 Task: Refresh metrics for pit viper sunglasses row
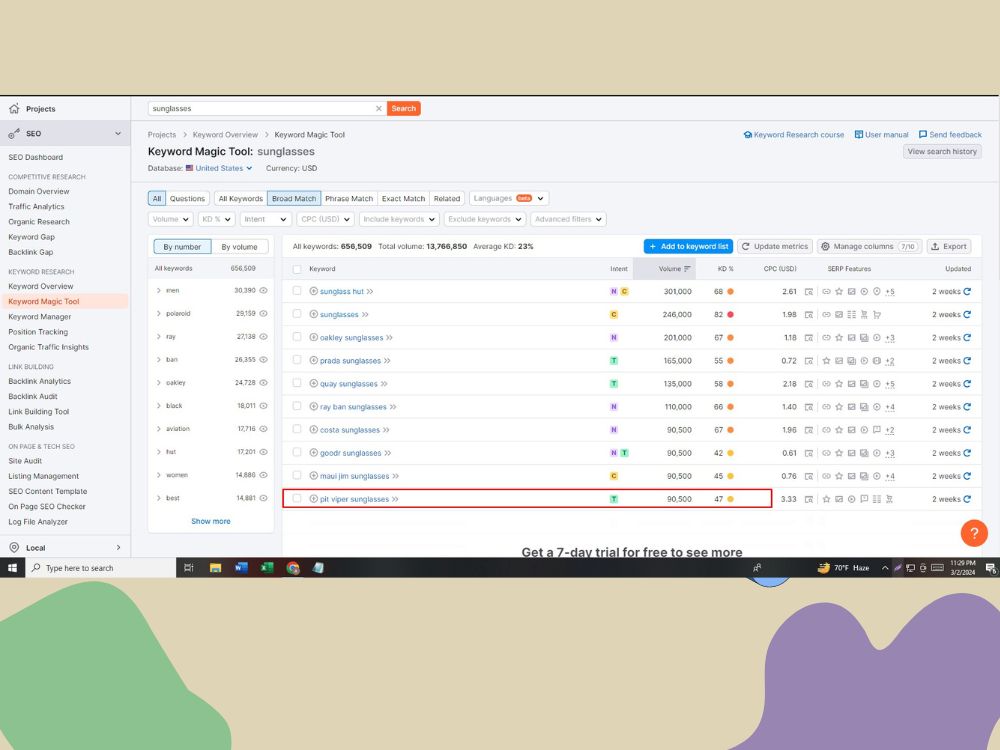[967, 499]
